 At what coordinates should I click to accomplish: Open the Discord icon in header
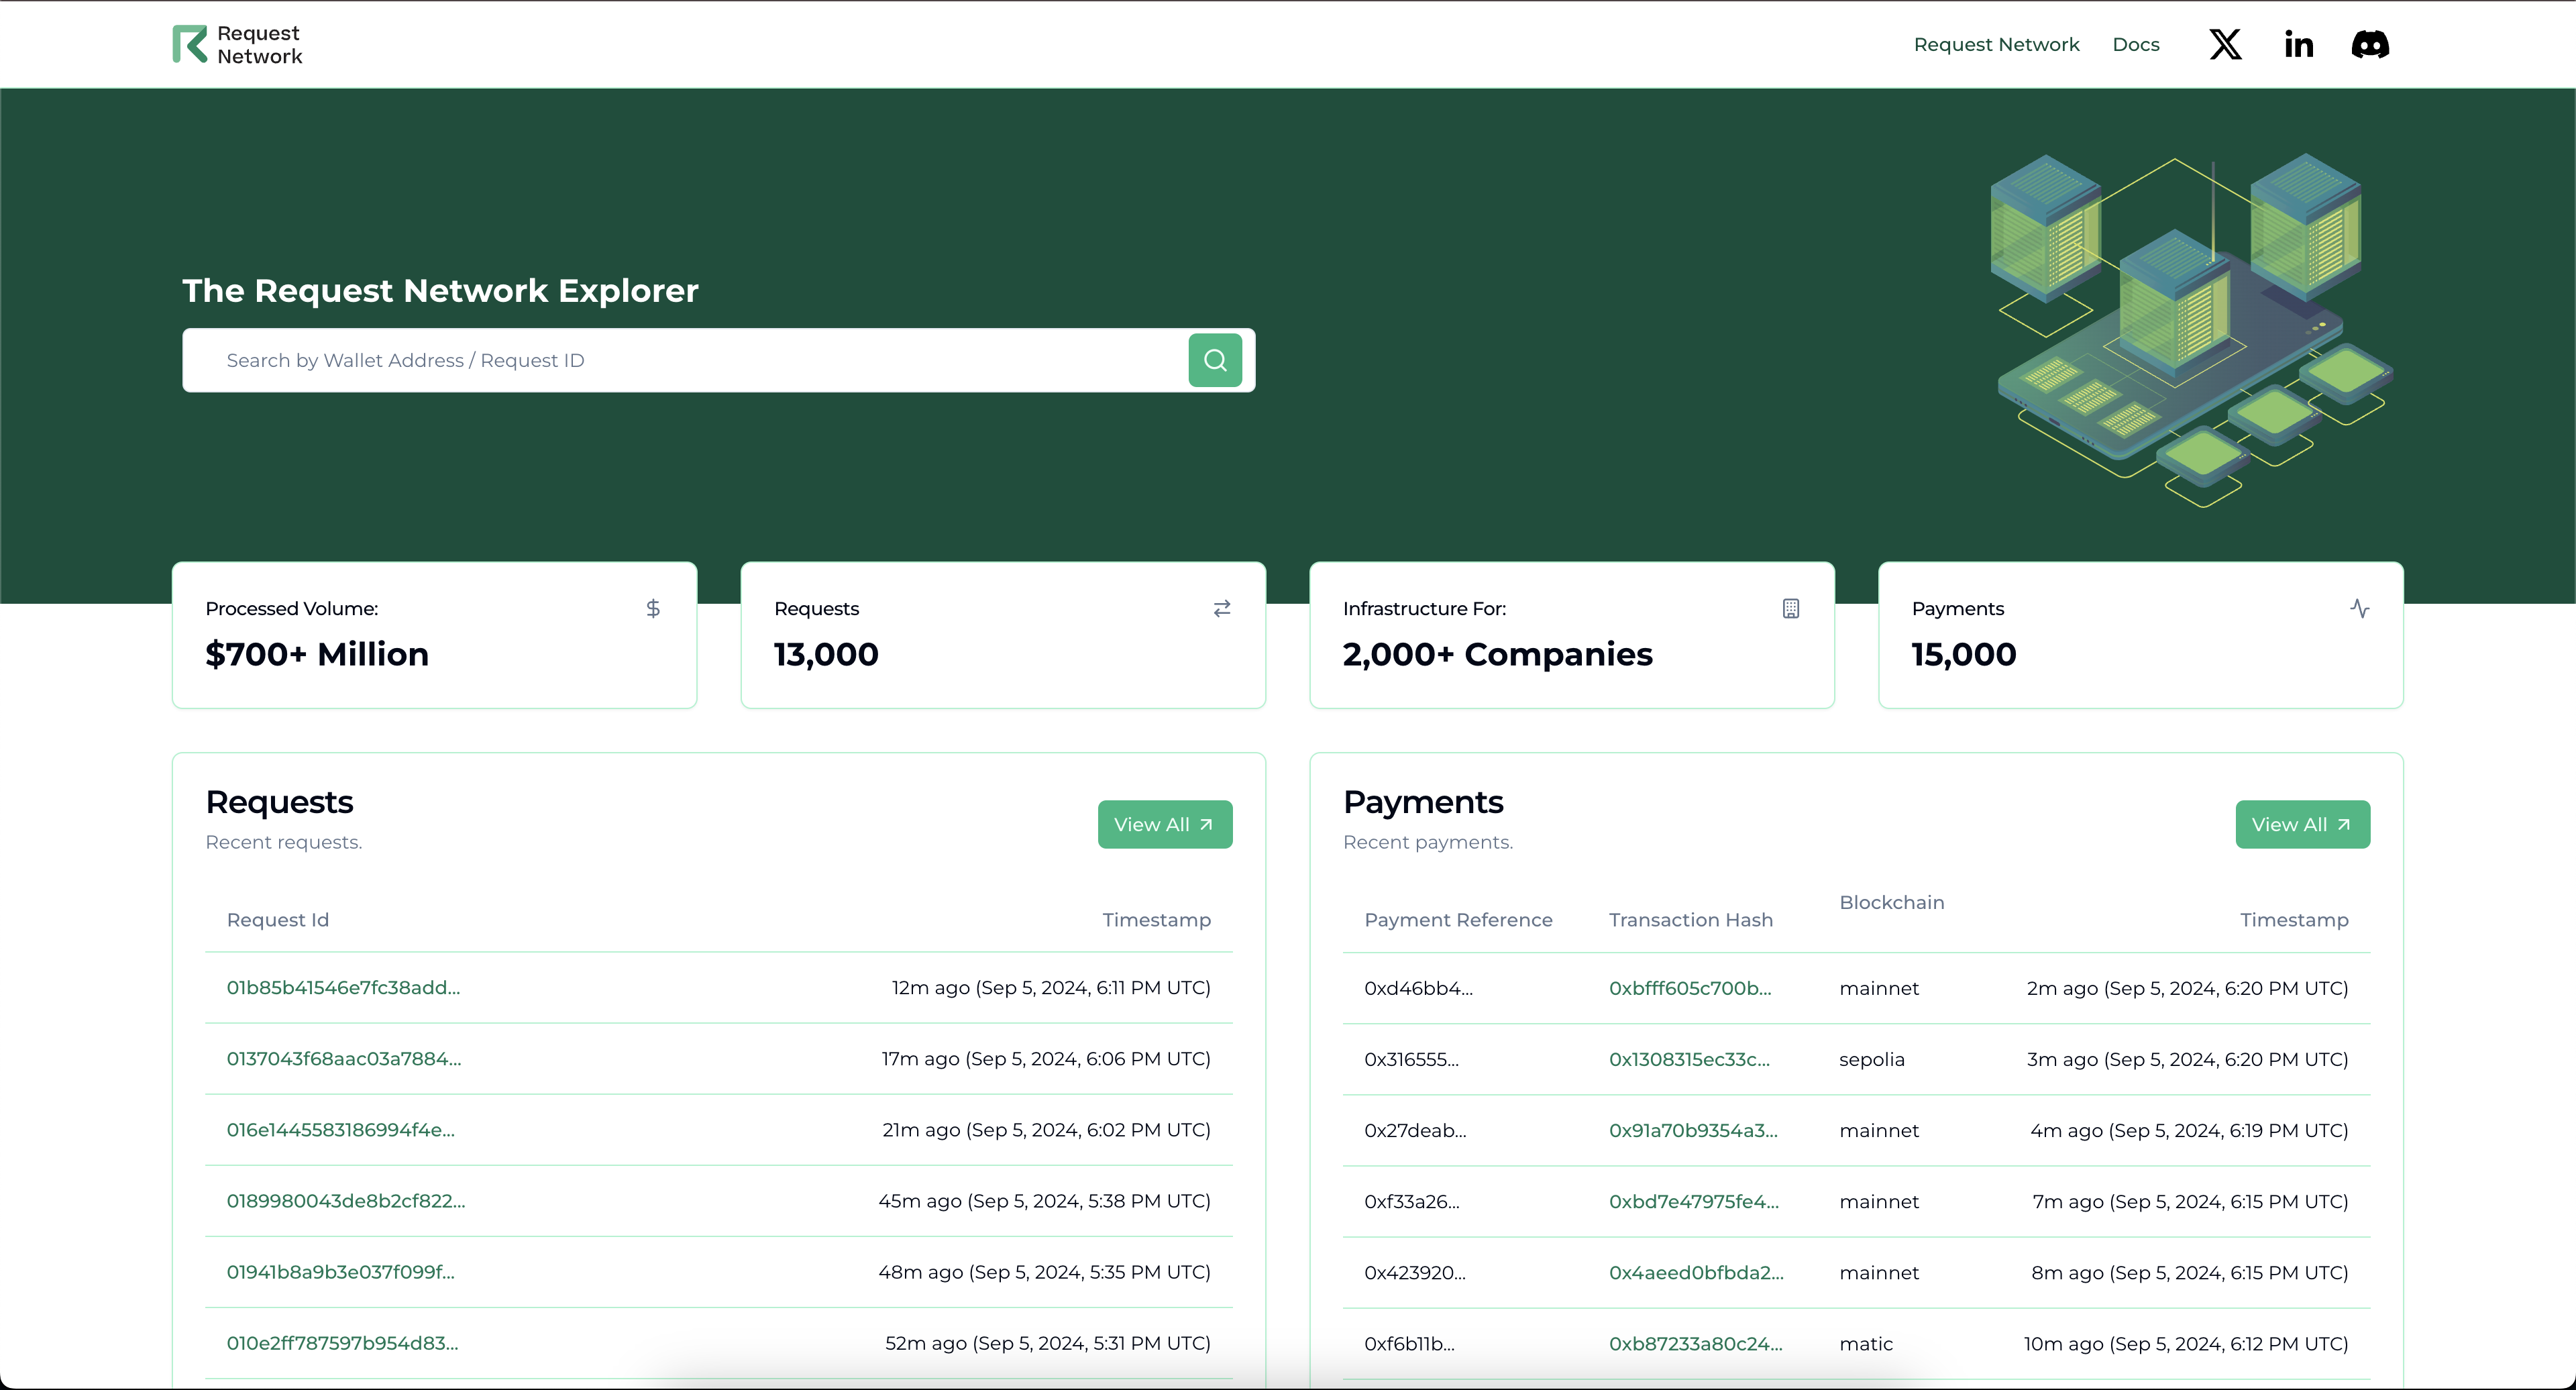[2369, 45]
